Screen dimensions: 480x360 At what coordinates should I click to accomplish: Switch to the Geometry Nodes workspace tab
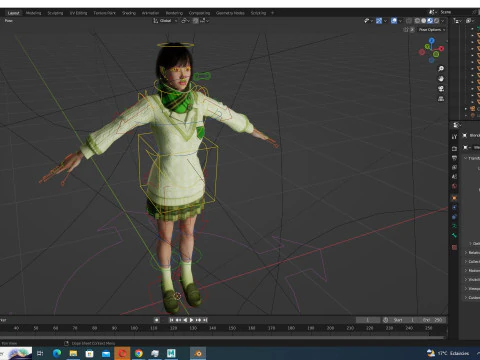click(230, 13)
